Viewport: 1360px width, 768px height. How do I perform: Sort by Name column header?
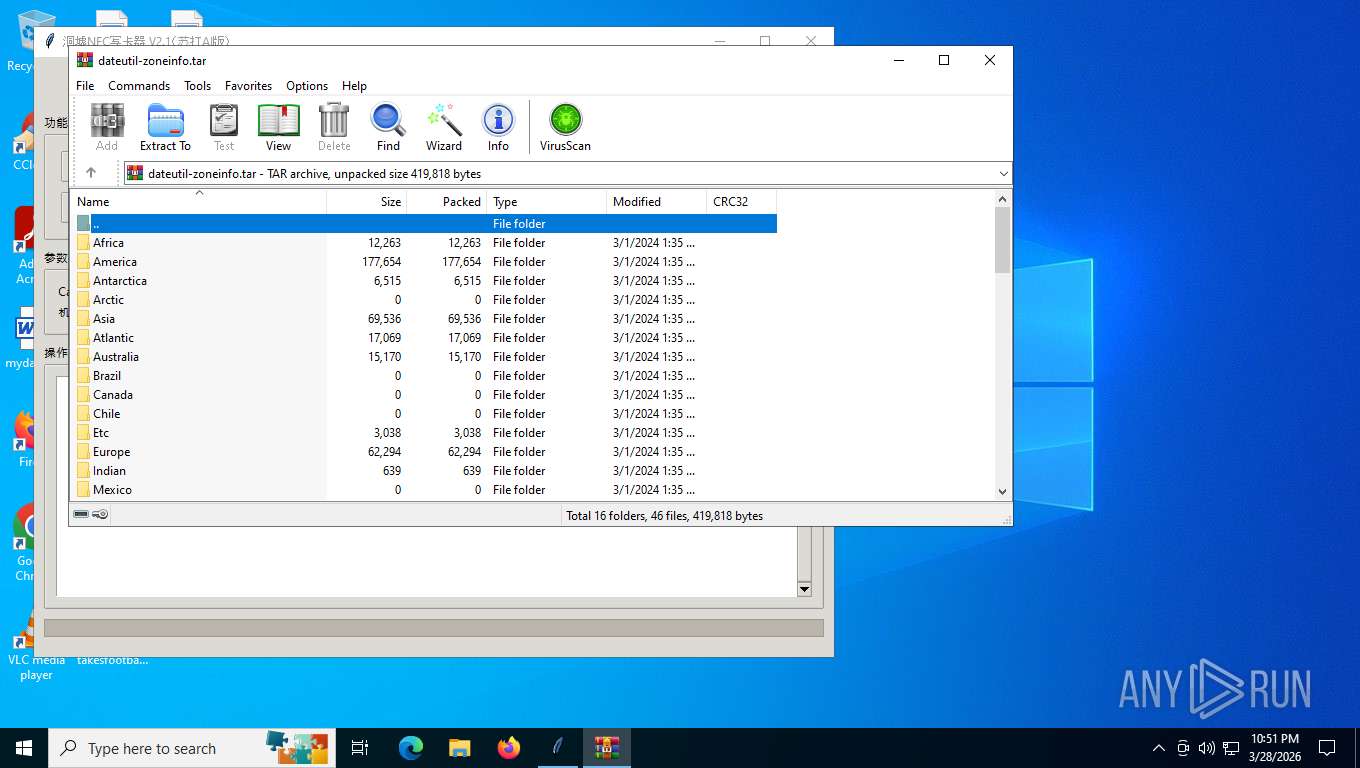(198, 202)
